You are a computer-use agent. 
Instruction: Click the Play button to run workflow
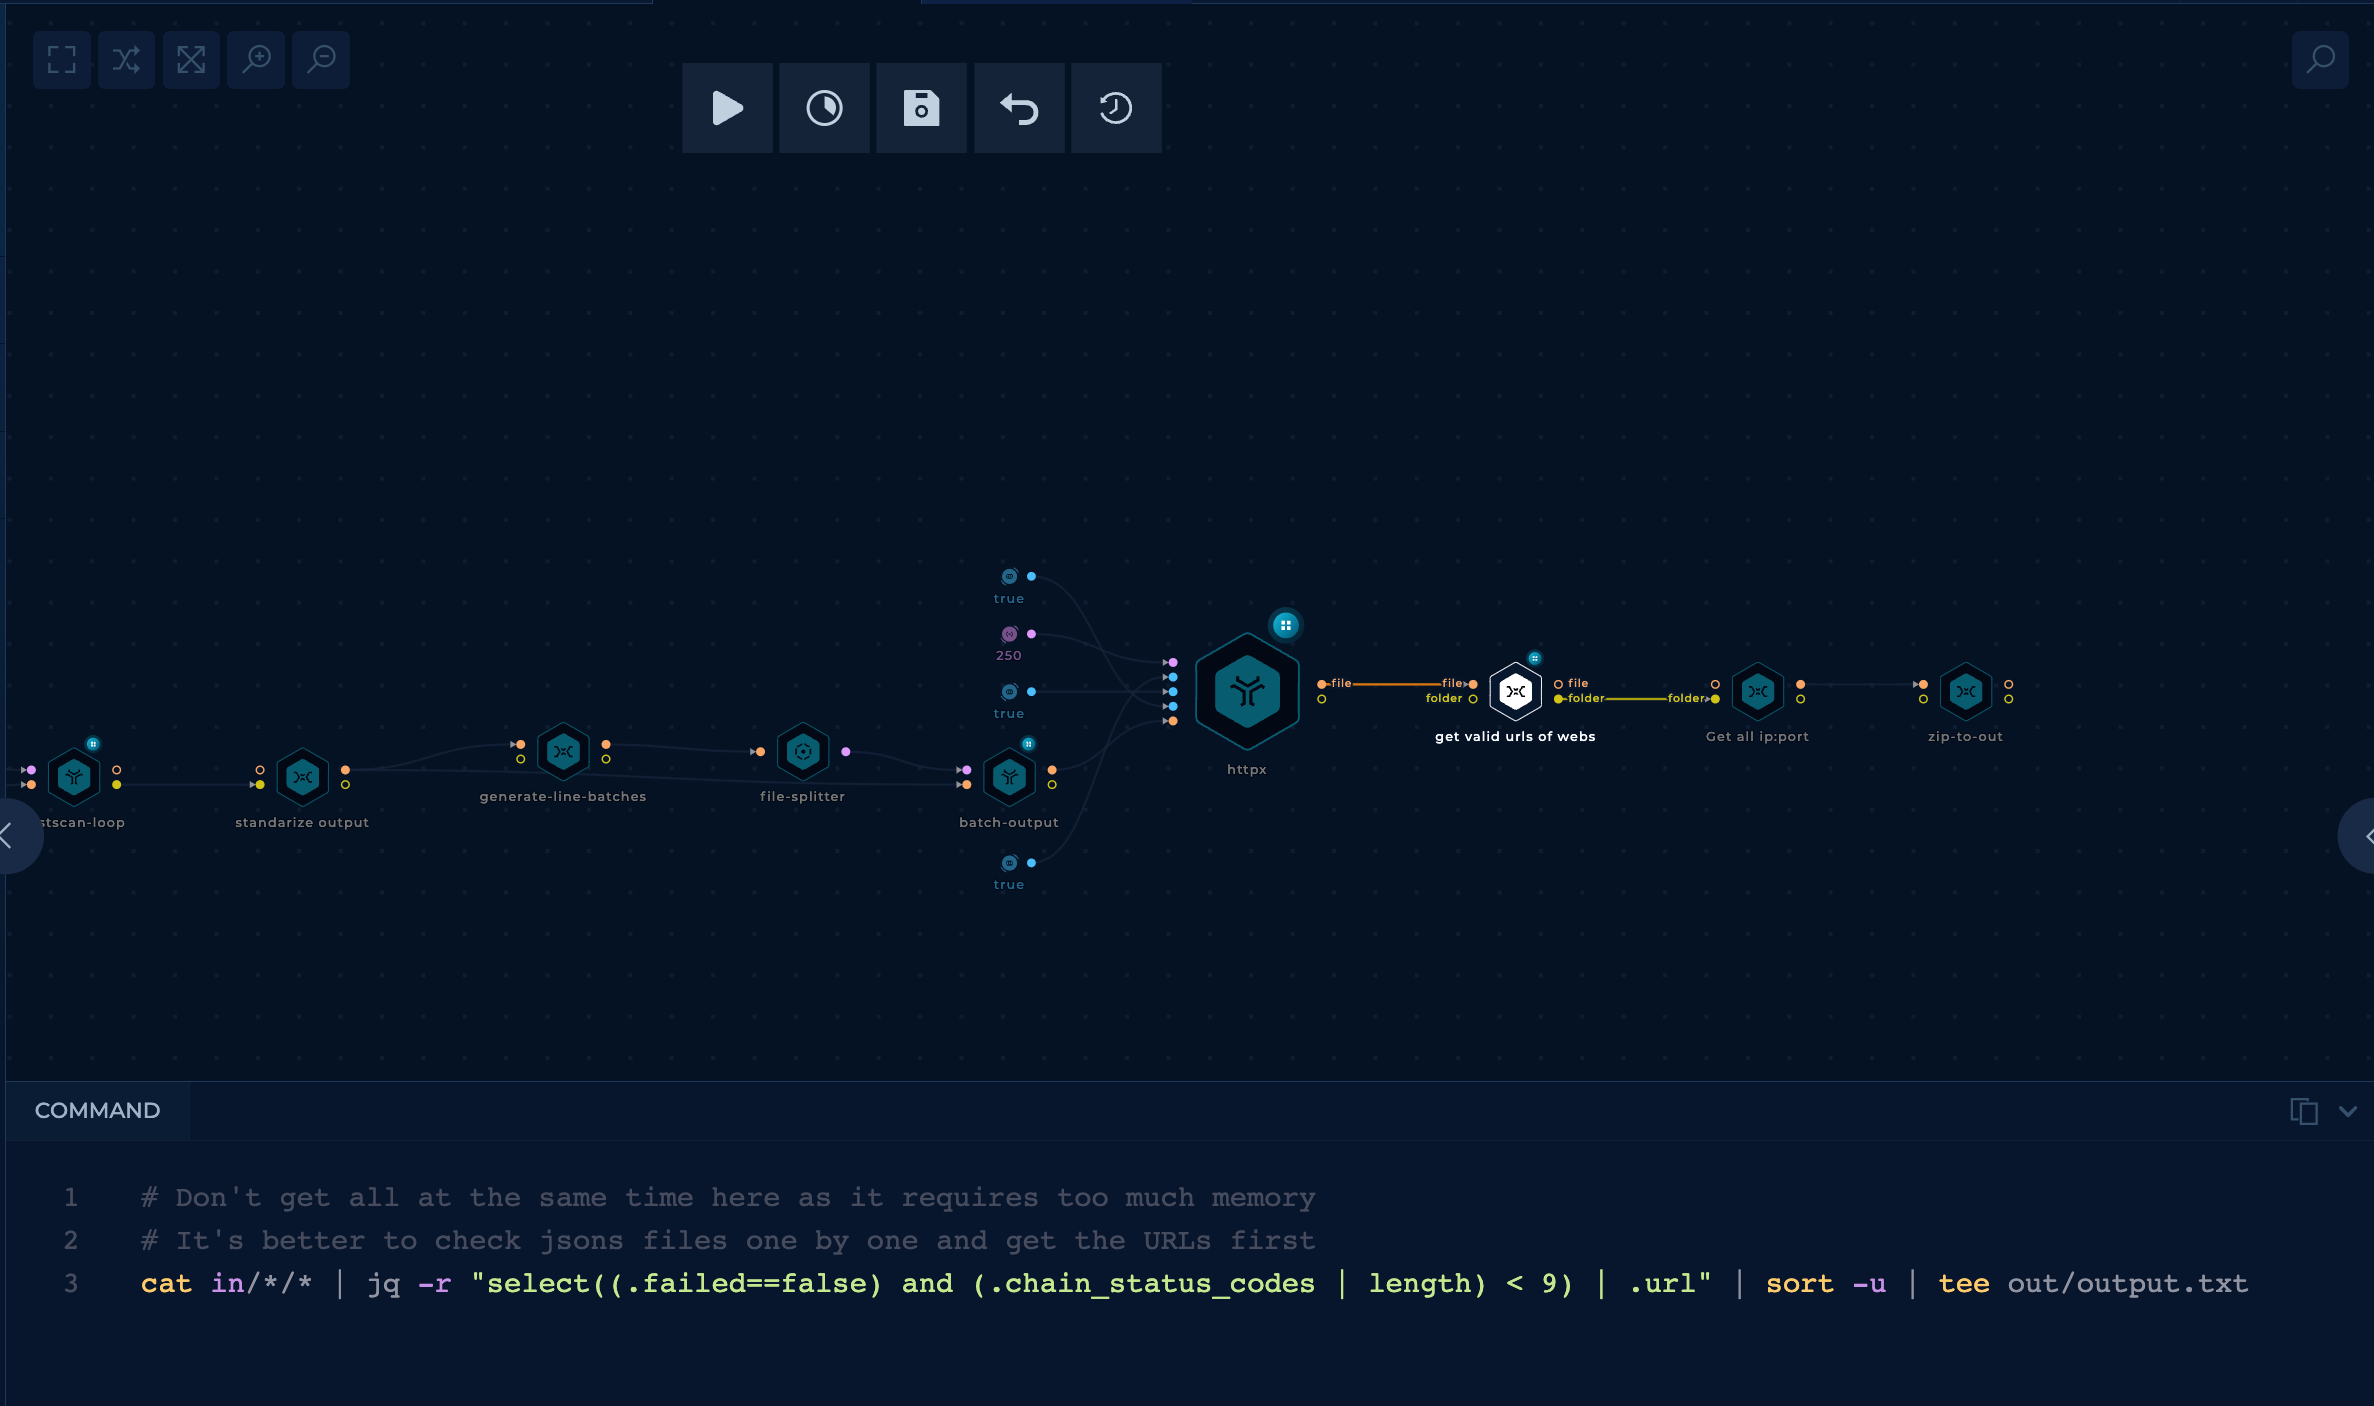(x=728, y=107)
